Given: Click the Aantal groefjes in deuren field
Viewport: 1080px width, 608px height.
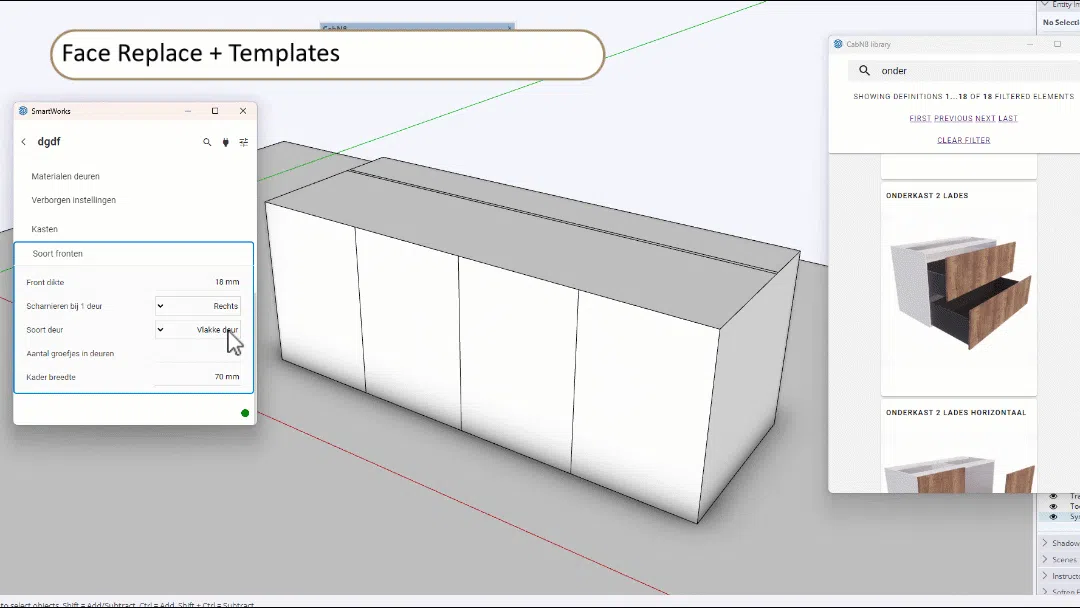Looking at the screenshot, I should point(198,354).
